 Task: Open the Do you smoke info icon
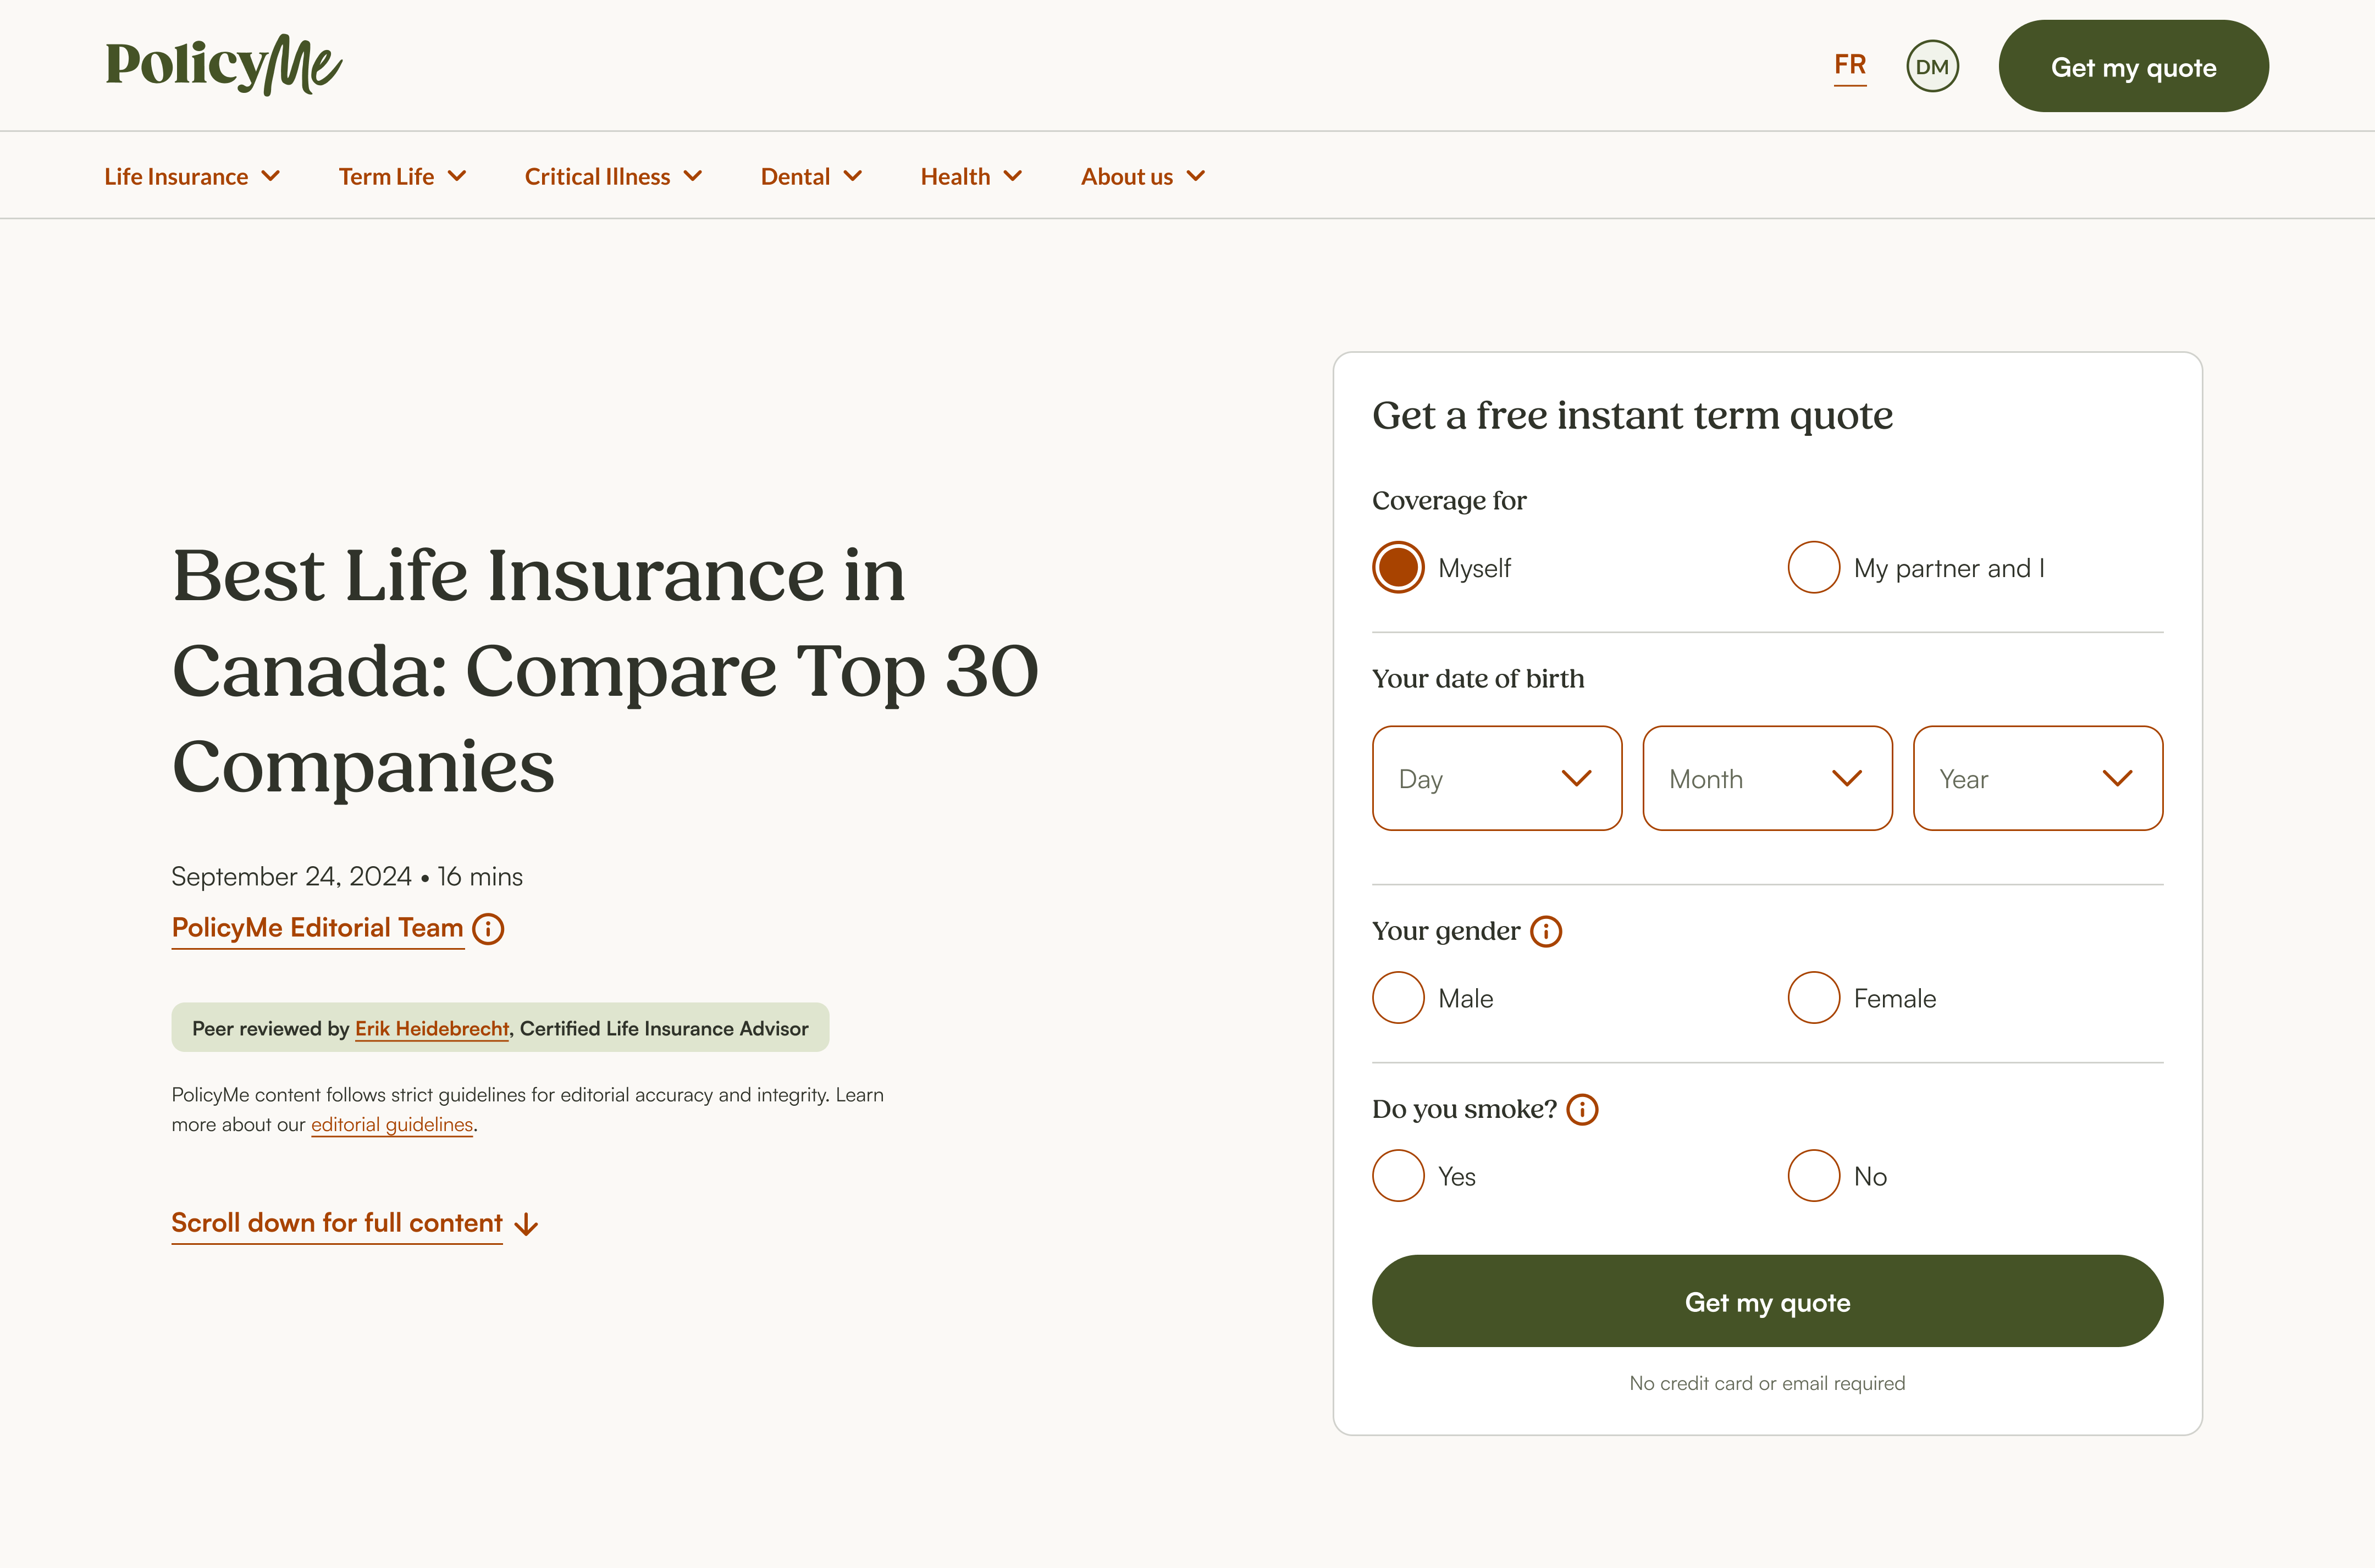(x=1582, y=1110)
